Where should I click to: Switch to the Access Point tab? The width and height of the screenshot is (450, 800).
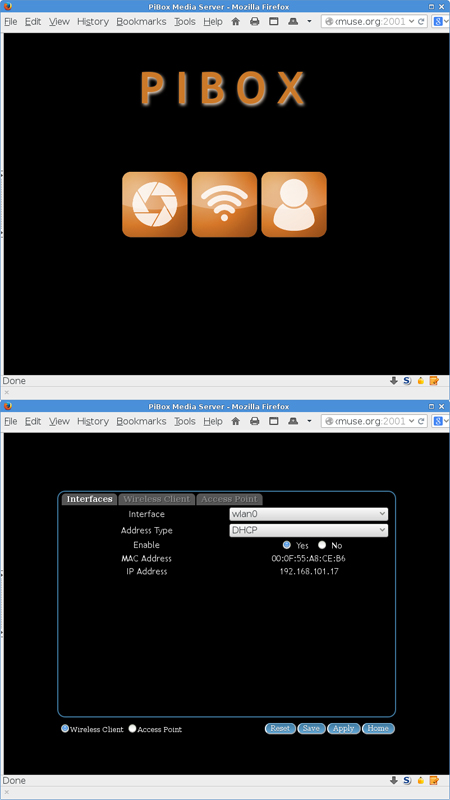pos(230,499)
